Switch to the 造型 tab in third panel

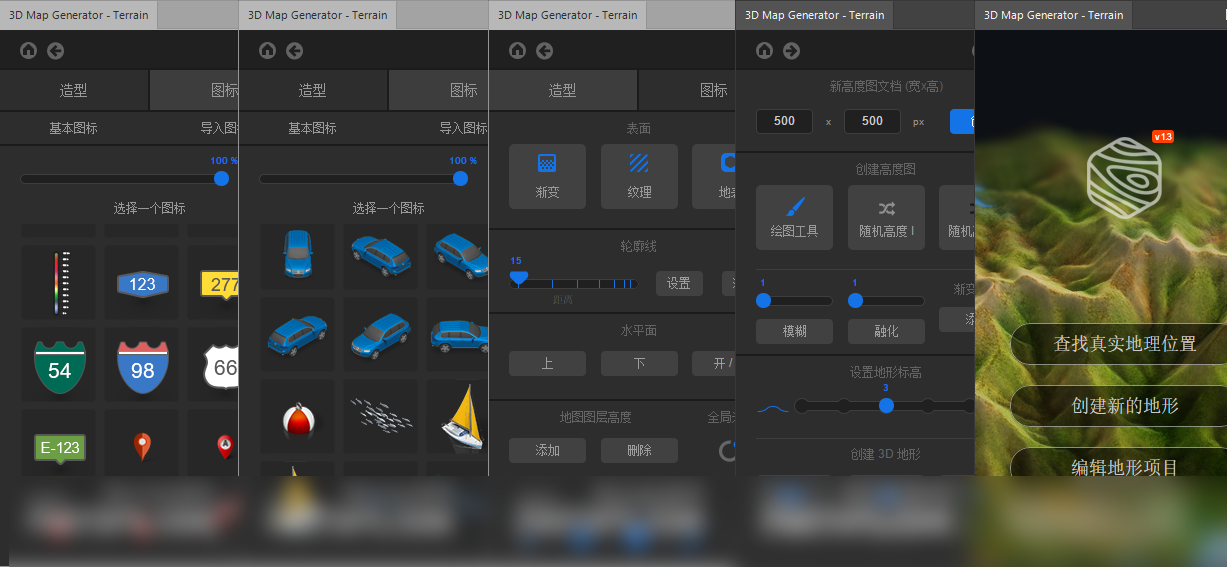pyautogui.click(x=563, y=90)
